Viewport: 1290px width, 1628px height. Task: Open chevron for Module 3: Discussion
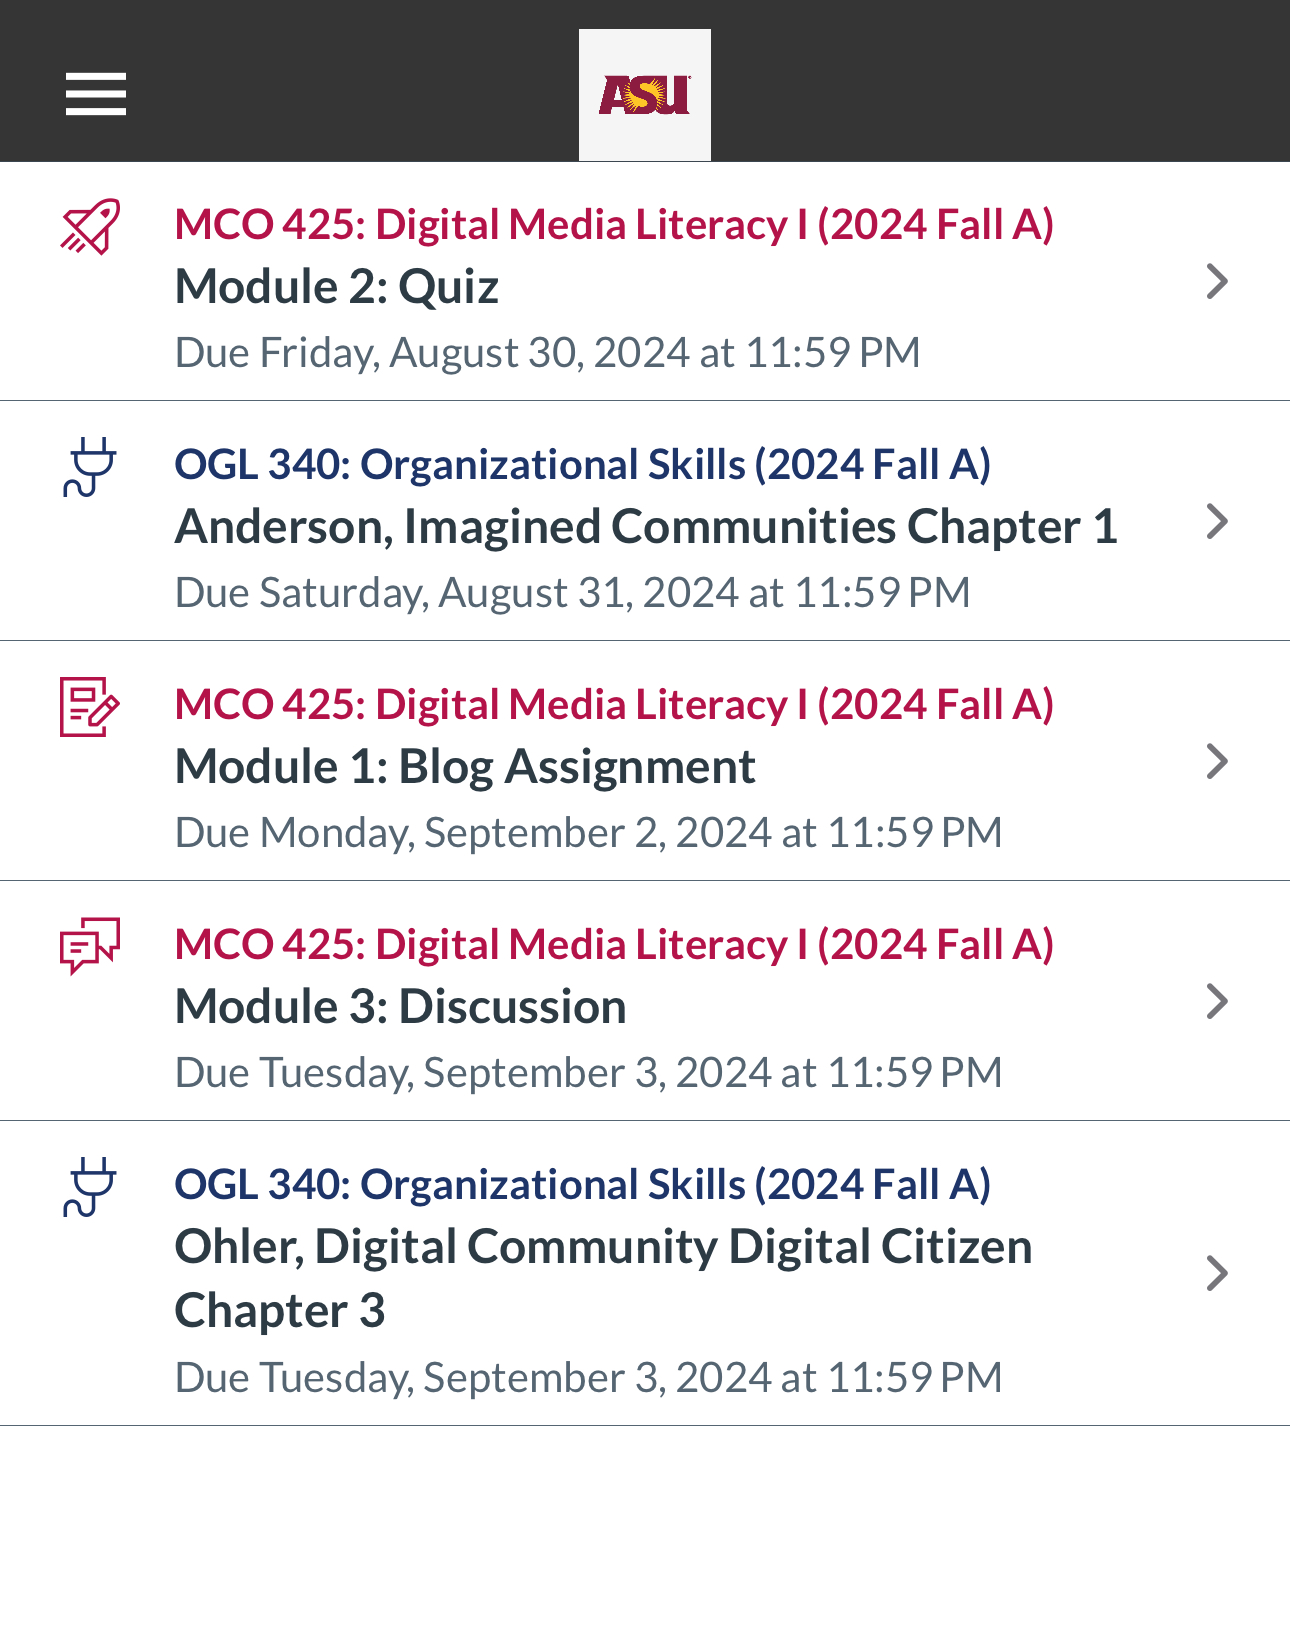pyautogui.click(x=1216, y=1002)
